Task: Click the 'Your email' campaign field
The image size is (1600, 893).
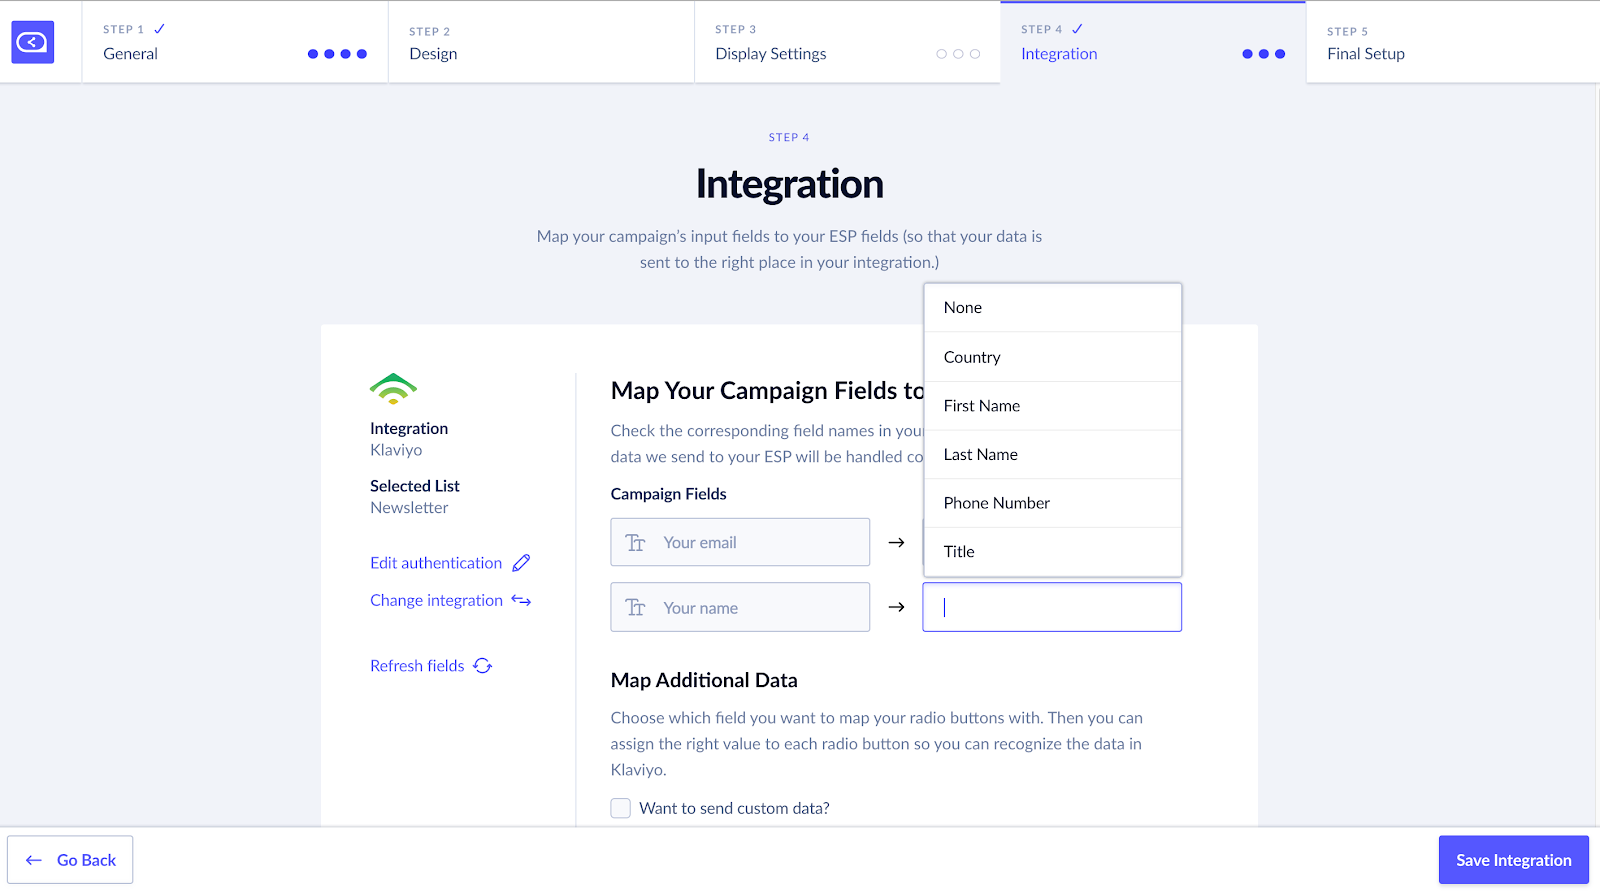Action: [x=740, y=542]
